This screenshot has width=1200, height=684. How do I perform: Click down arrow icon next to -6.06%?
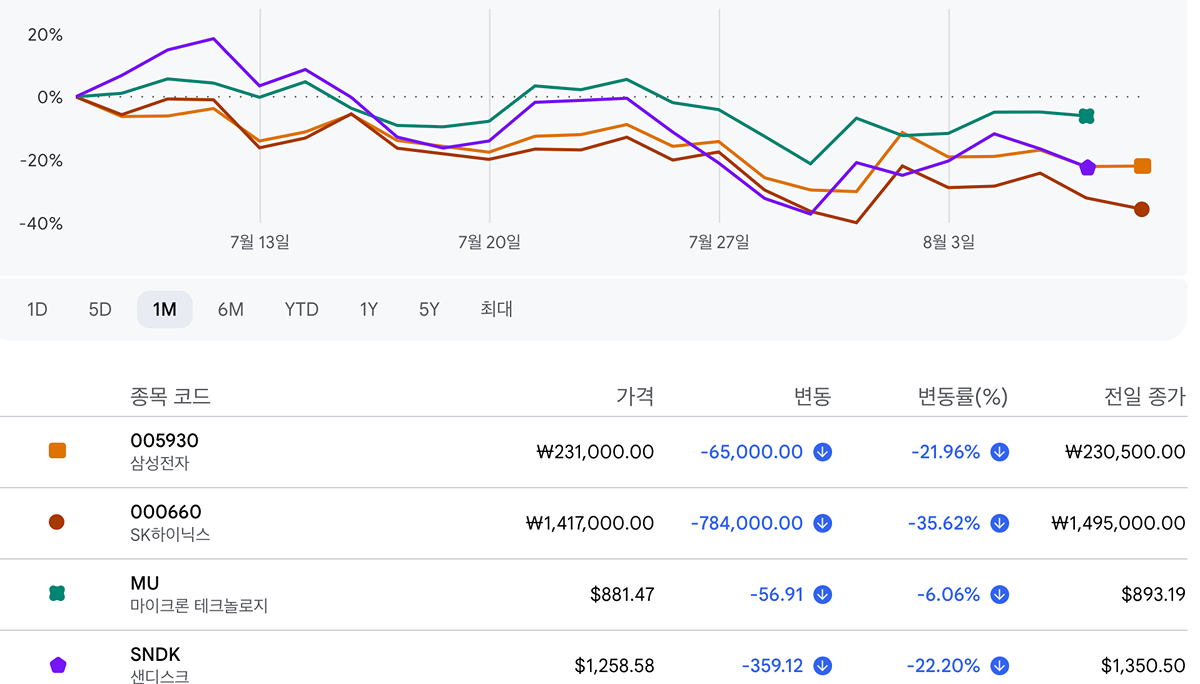[x=999, y=595]
